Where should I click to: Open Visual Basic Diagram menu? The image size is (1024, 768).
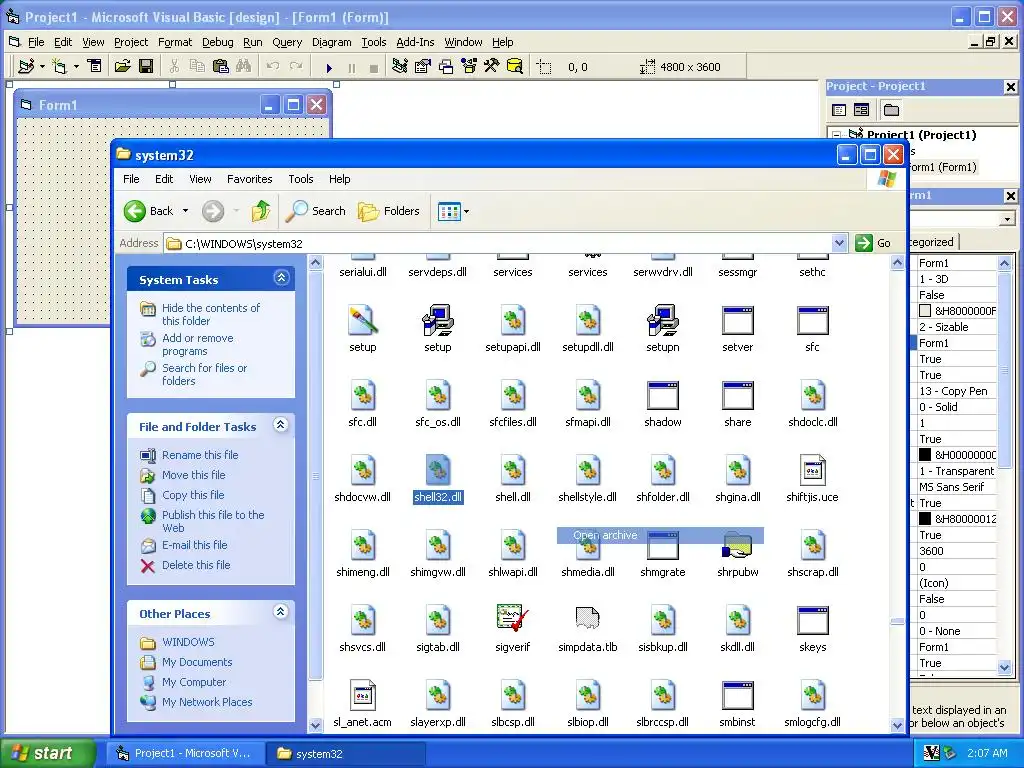point(331,42)
